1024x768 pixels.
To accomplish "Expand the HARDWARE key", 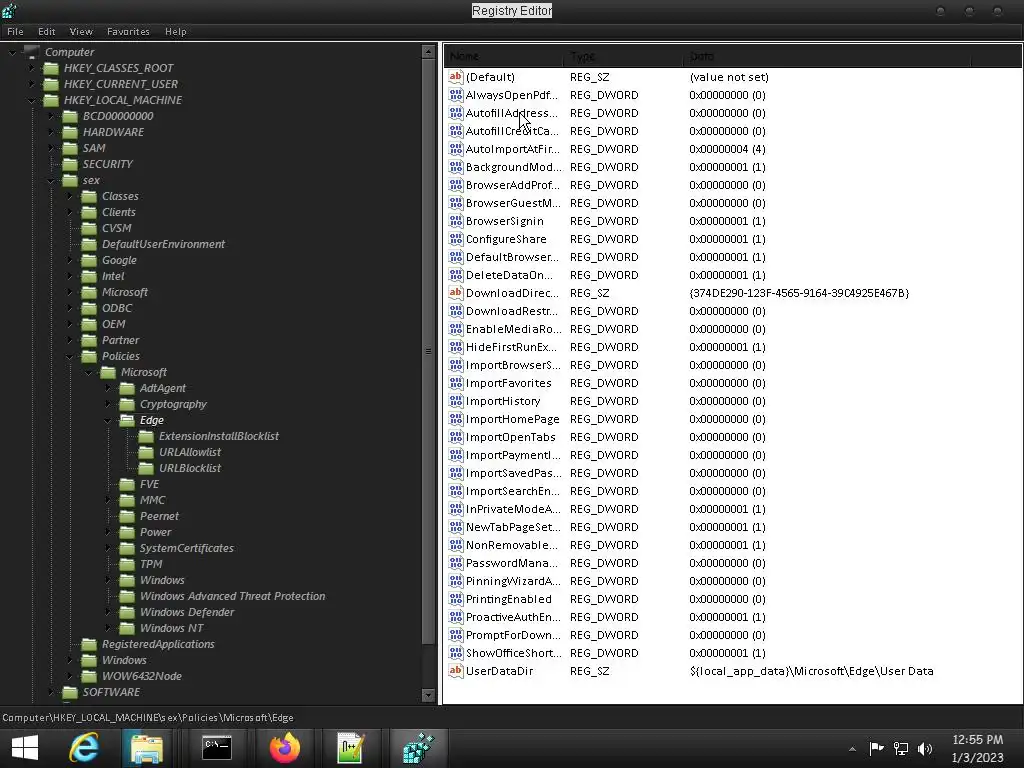I will [51, 132].
